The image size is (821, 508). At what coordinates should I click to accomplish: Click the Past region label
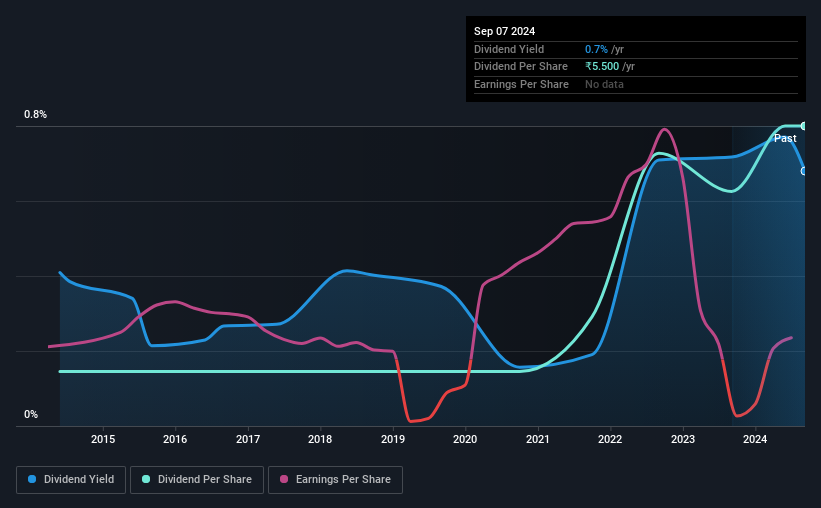point(785,138)
